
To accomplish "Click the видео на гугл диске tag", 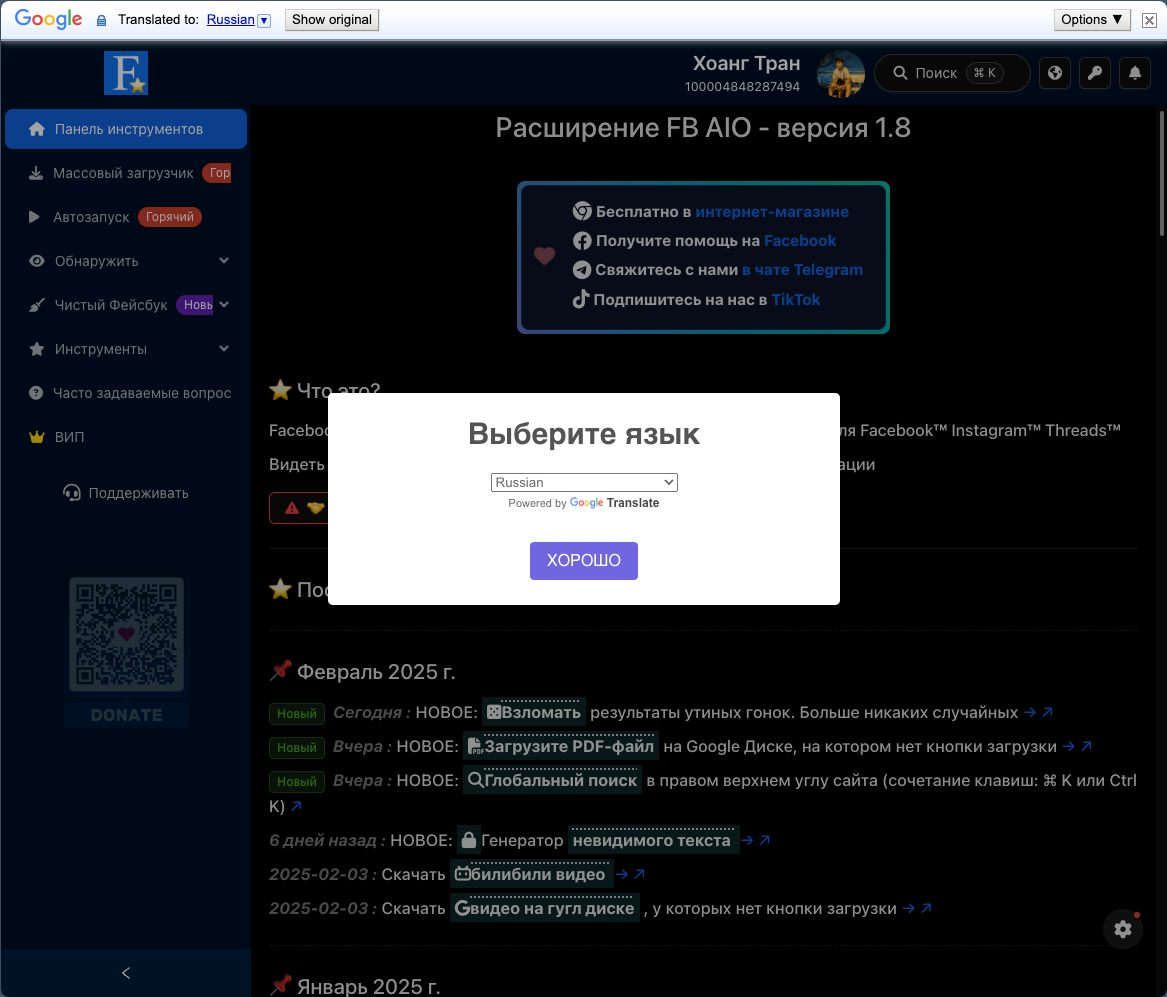I will point(544,908).
